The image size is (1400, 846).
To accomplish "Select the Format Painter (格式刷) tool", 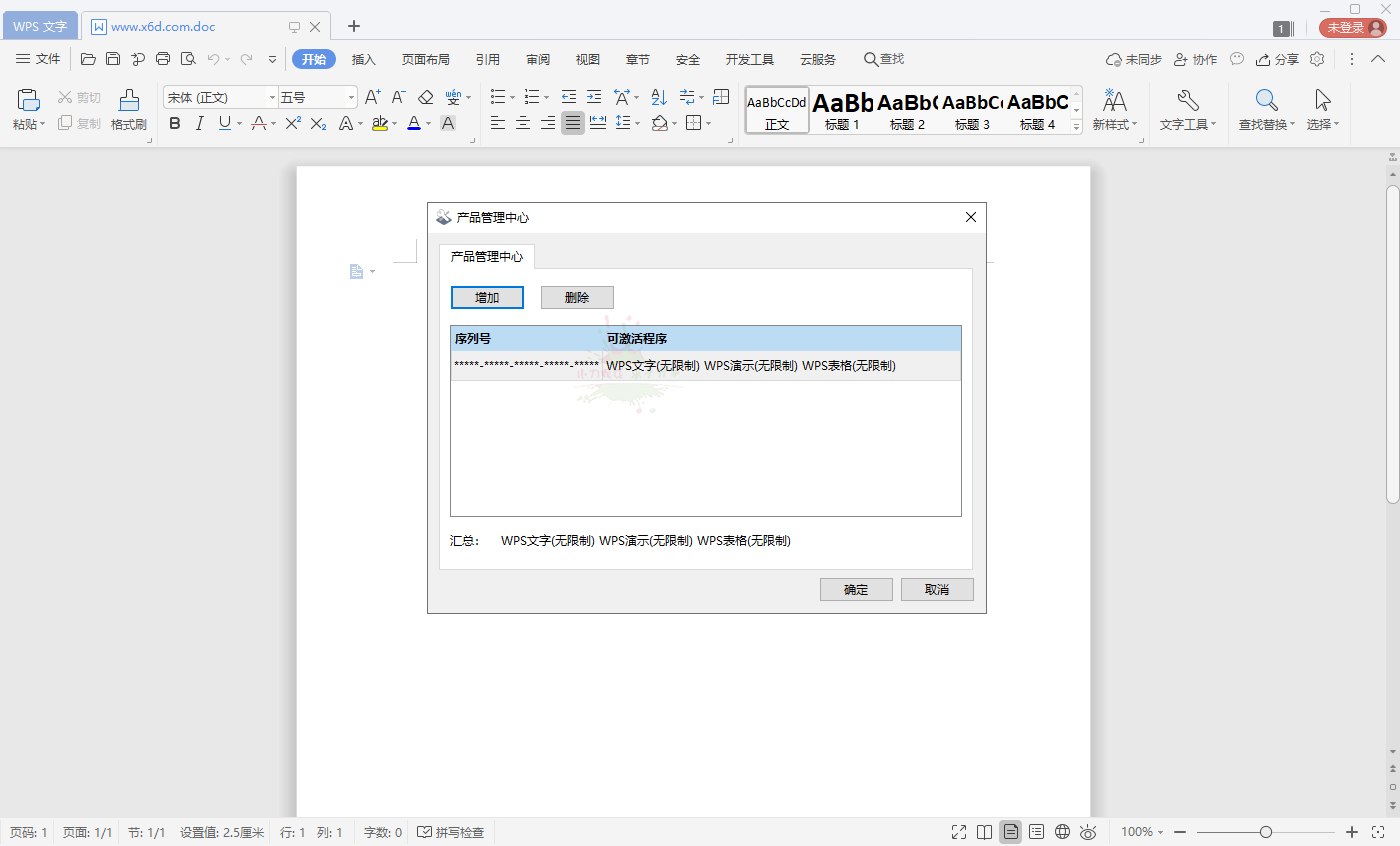I will click(128, 110).
